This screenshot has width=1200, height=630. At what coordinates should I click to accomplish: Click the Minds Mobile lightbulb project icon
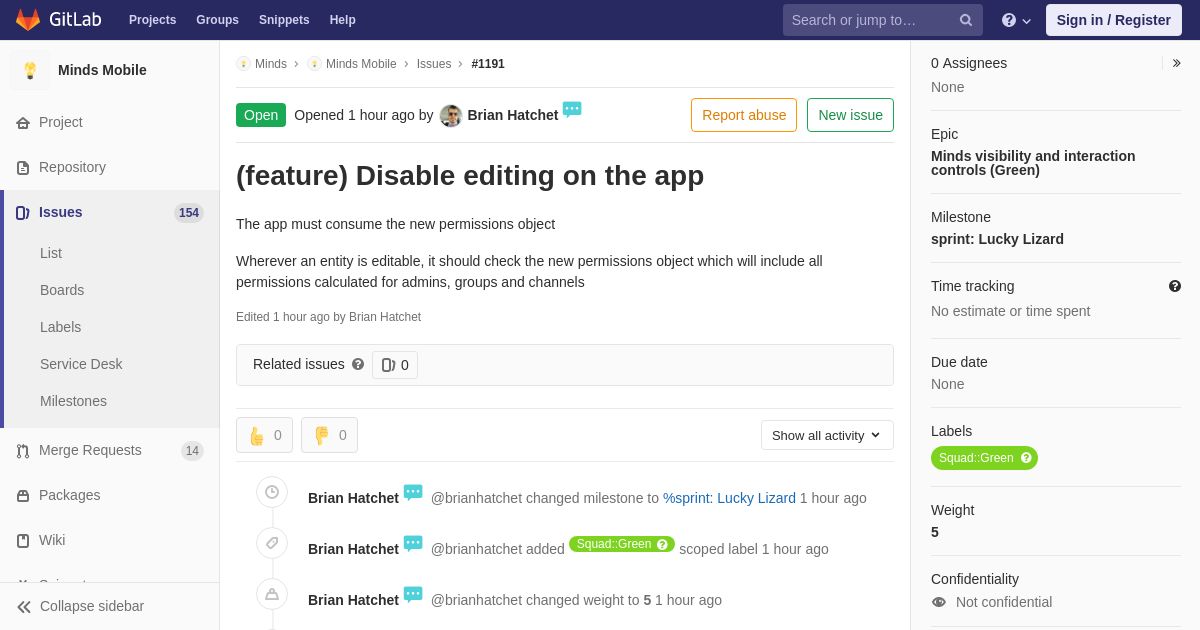30,70
